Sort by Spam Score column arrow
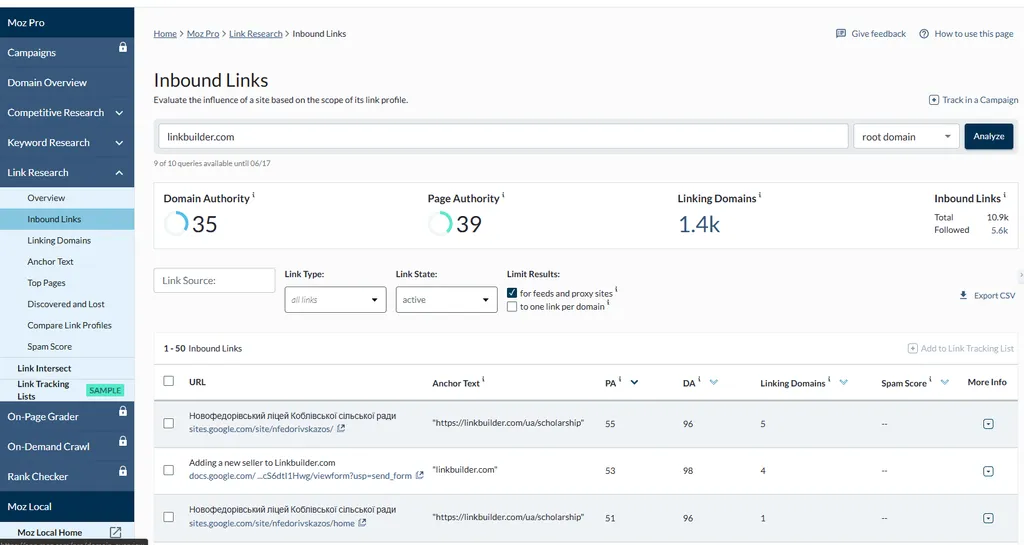 tap(944, 382)
